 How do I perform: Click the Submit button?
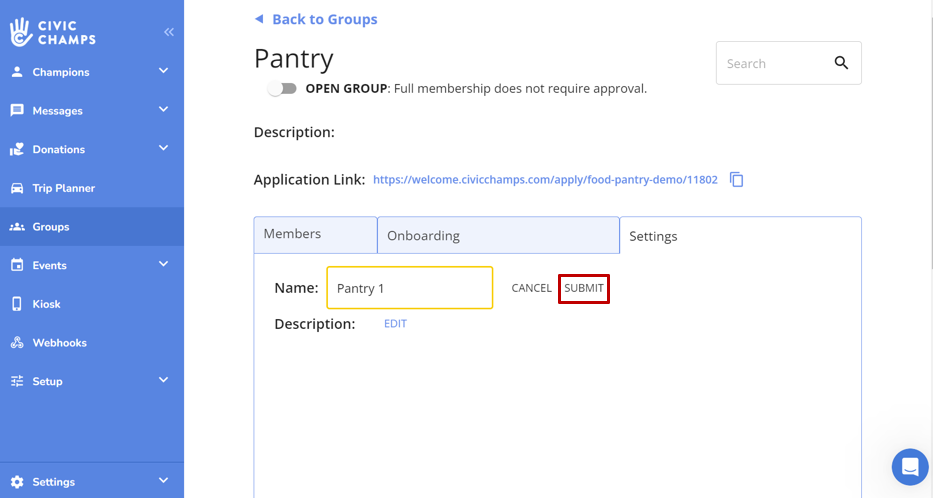pos(584,288)
